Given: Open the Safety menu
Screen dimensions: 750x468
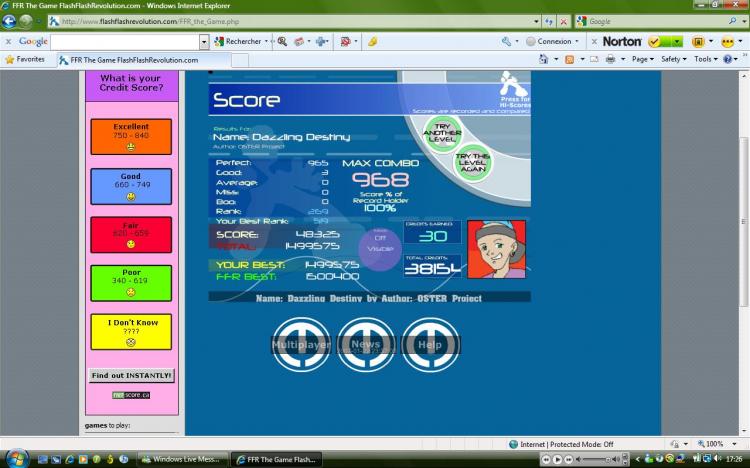Looking at the screenshot, I should [x=673, y=59].
